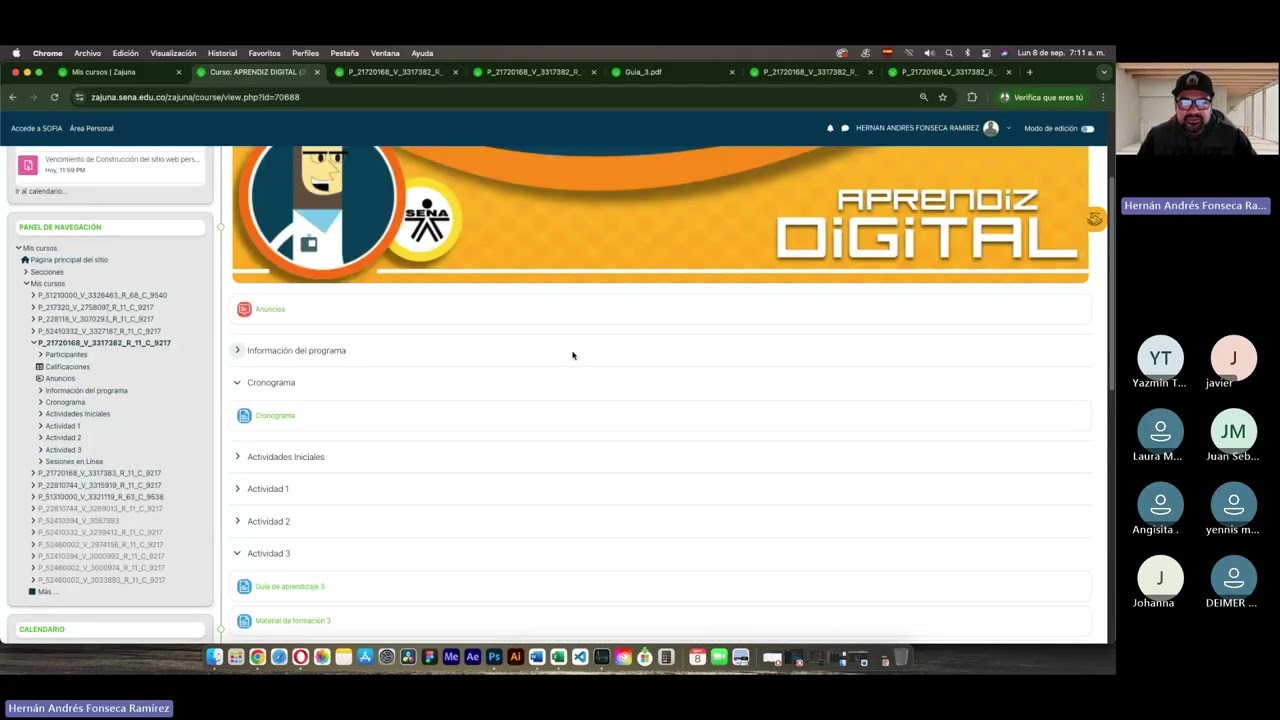Screen dimensions: 1280x720
Task: Bookmark this page with the star
Action: [x=943, y=97]
